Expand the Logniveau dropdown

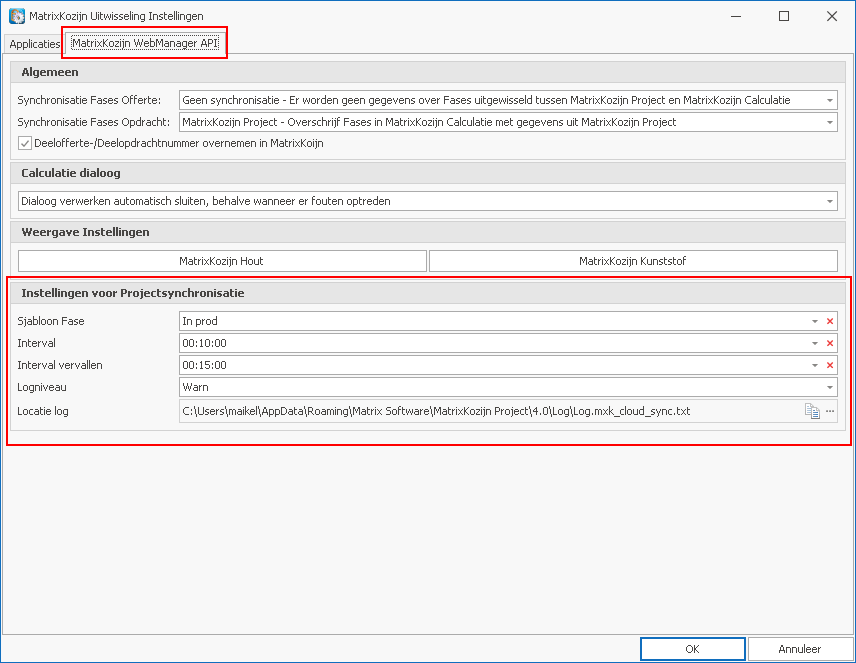pos(829,387)
